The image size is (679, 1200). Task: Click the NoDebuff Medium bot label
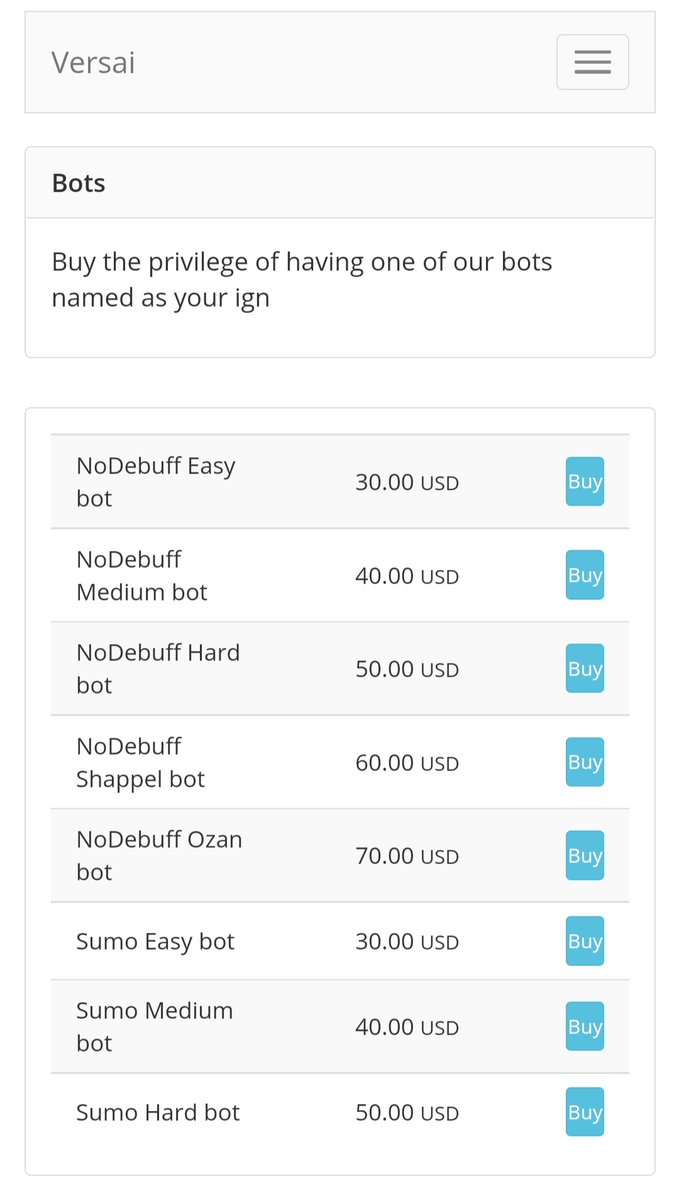click(x=141, y=575)
